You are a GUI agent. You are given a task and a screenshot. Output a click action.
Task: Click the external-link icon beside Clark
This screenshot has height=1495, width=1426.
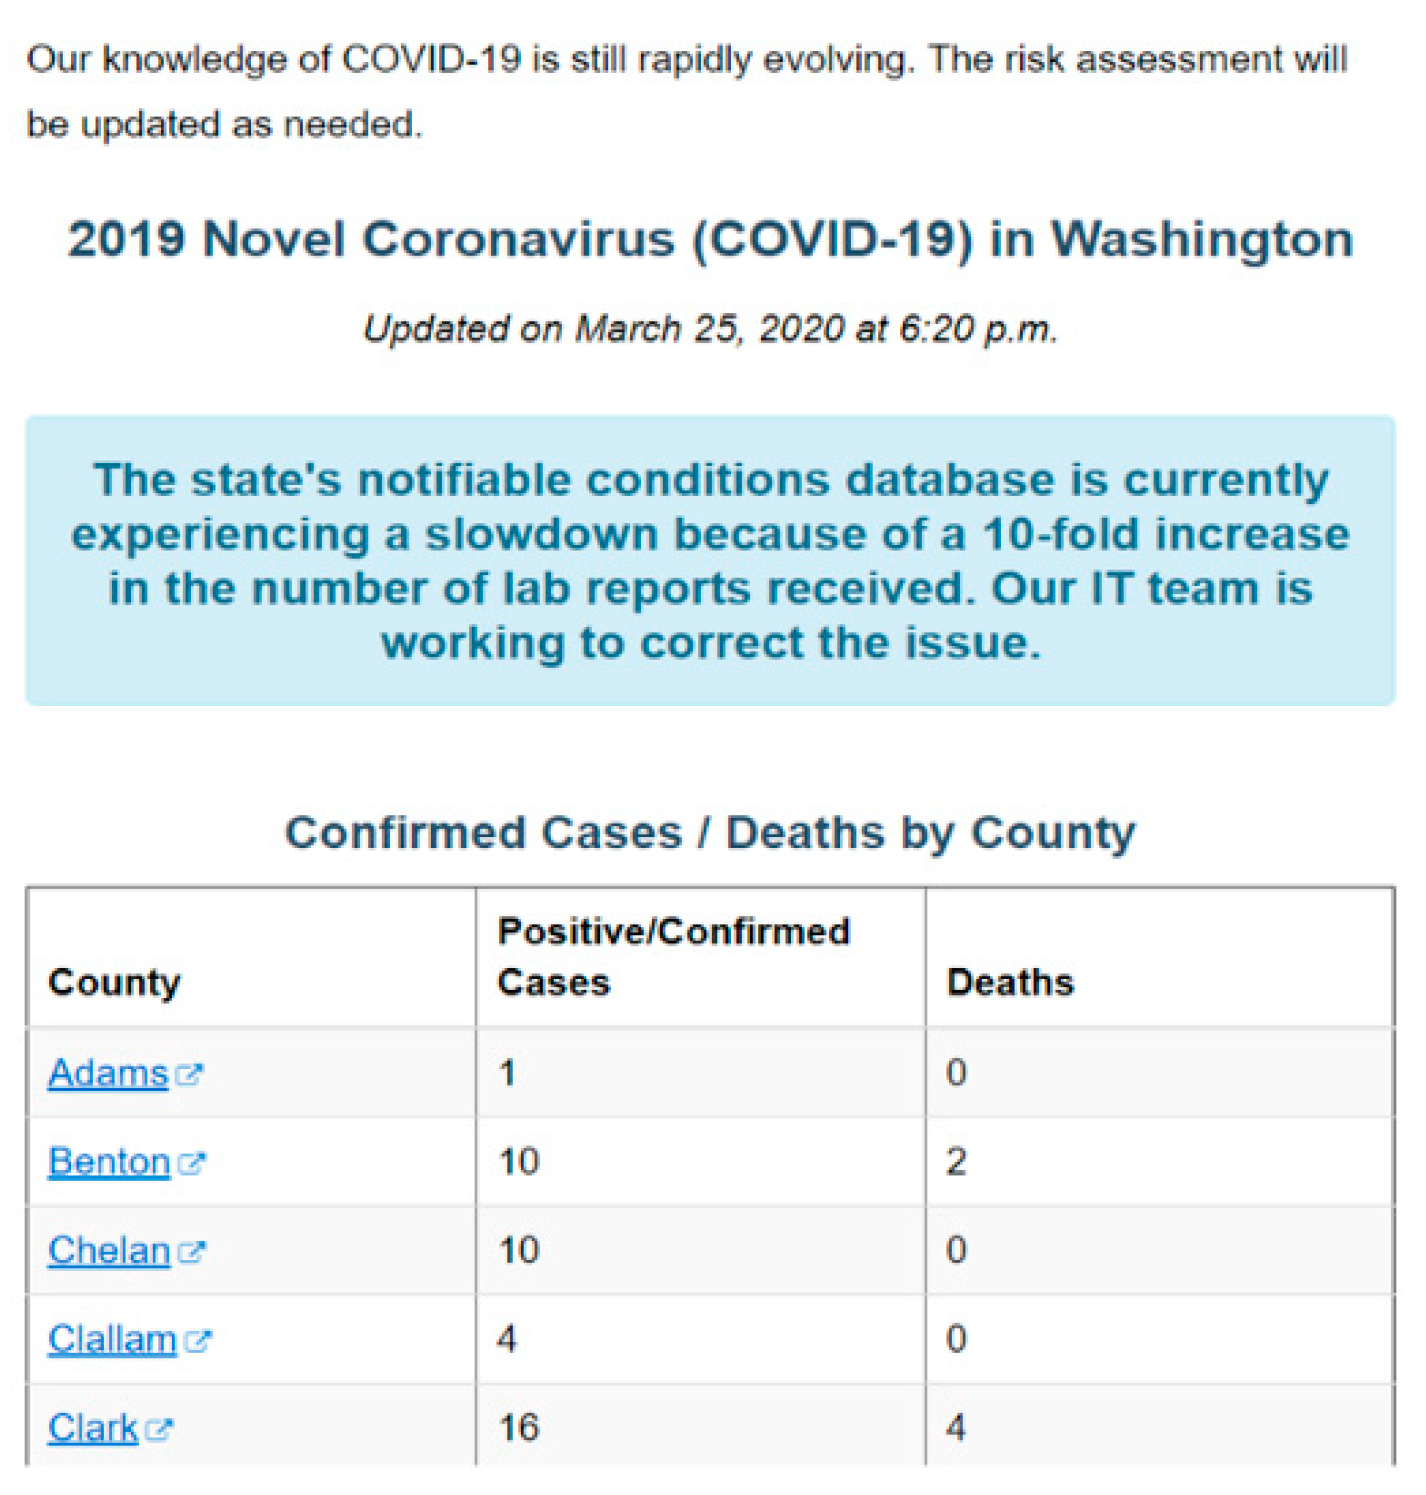click(159, 1430)
